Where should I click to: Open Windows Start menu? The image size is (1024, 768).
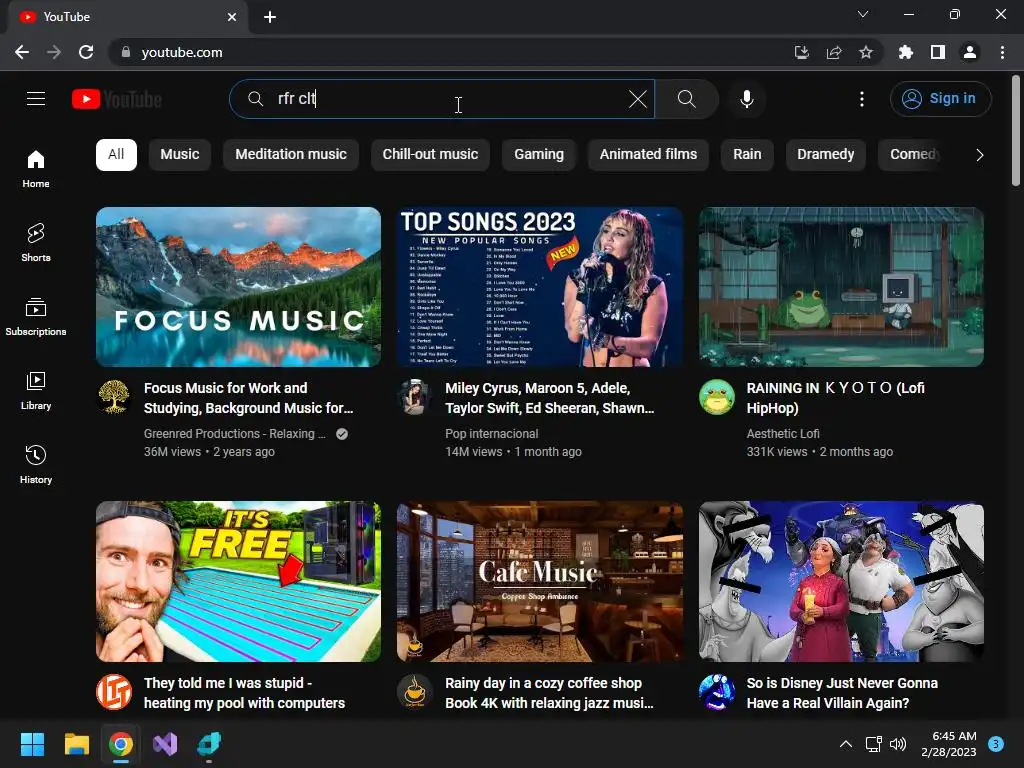(32, 744)
